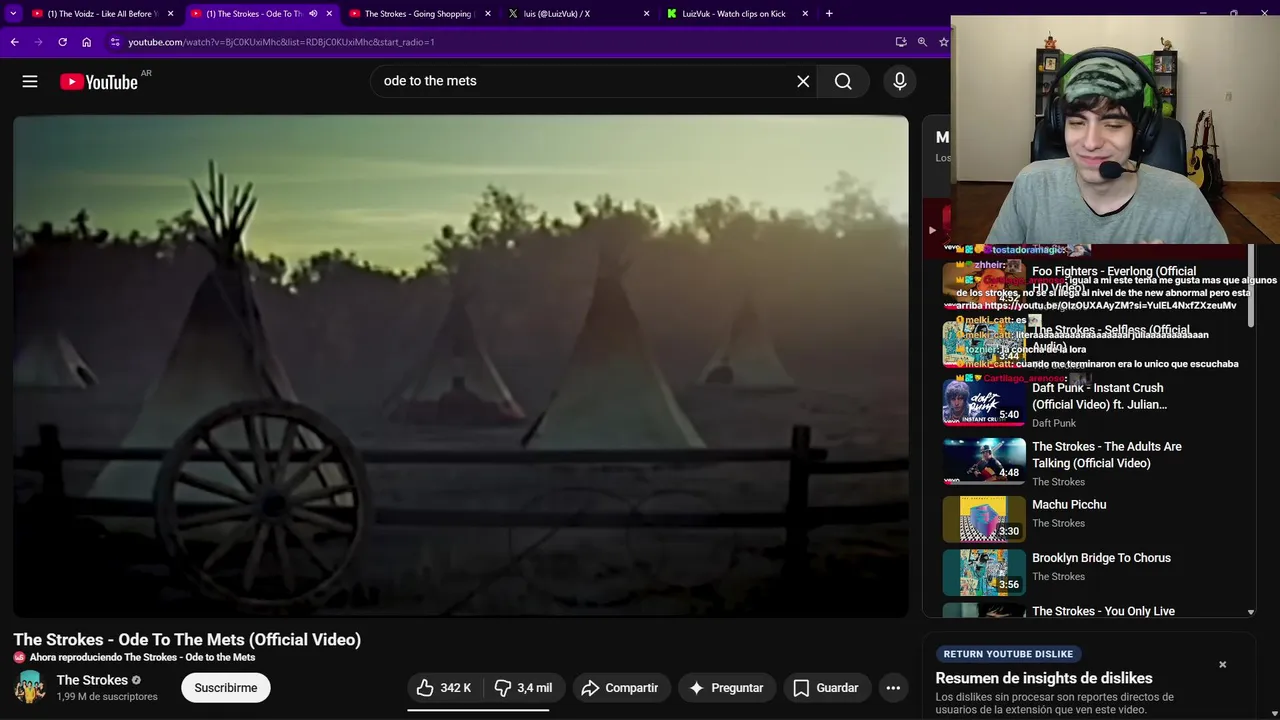This screenshot has height=720, width=1280.
Task: Clear the search box with X icon
Action: pos(803,82)
